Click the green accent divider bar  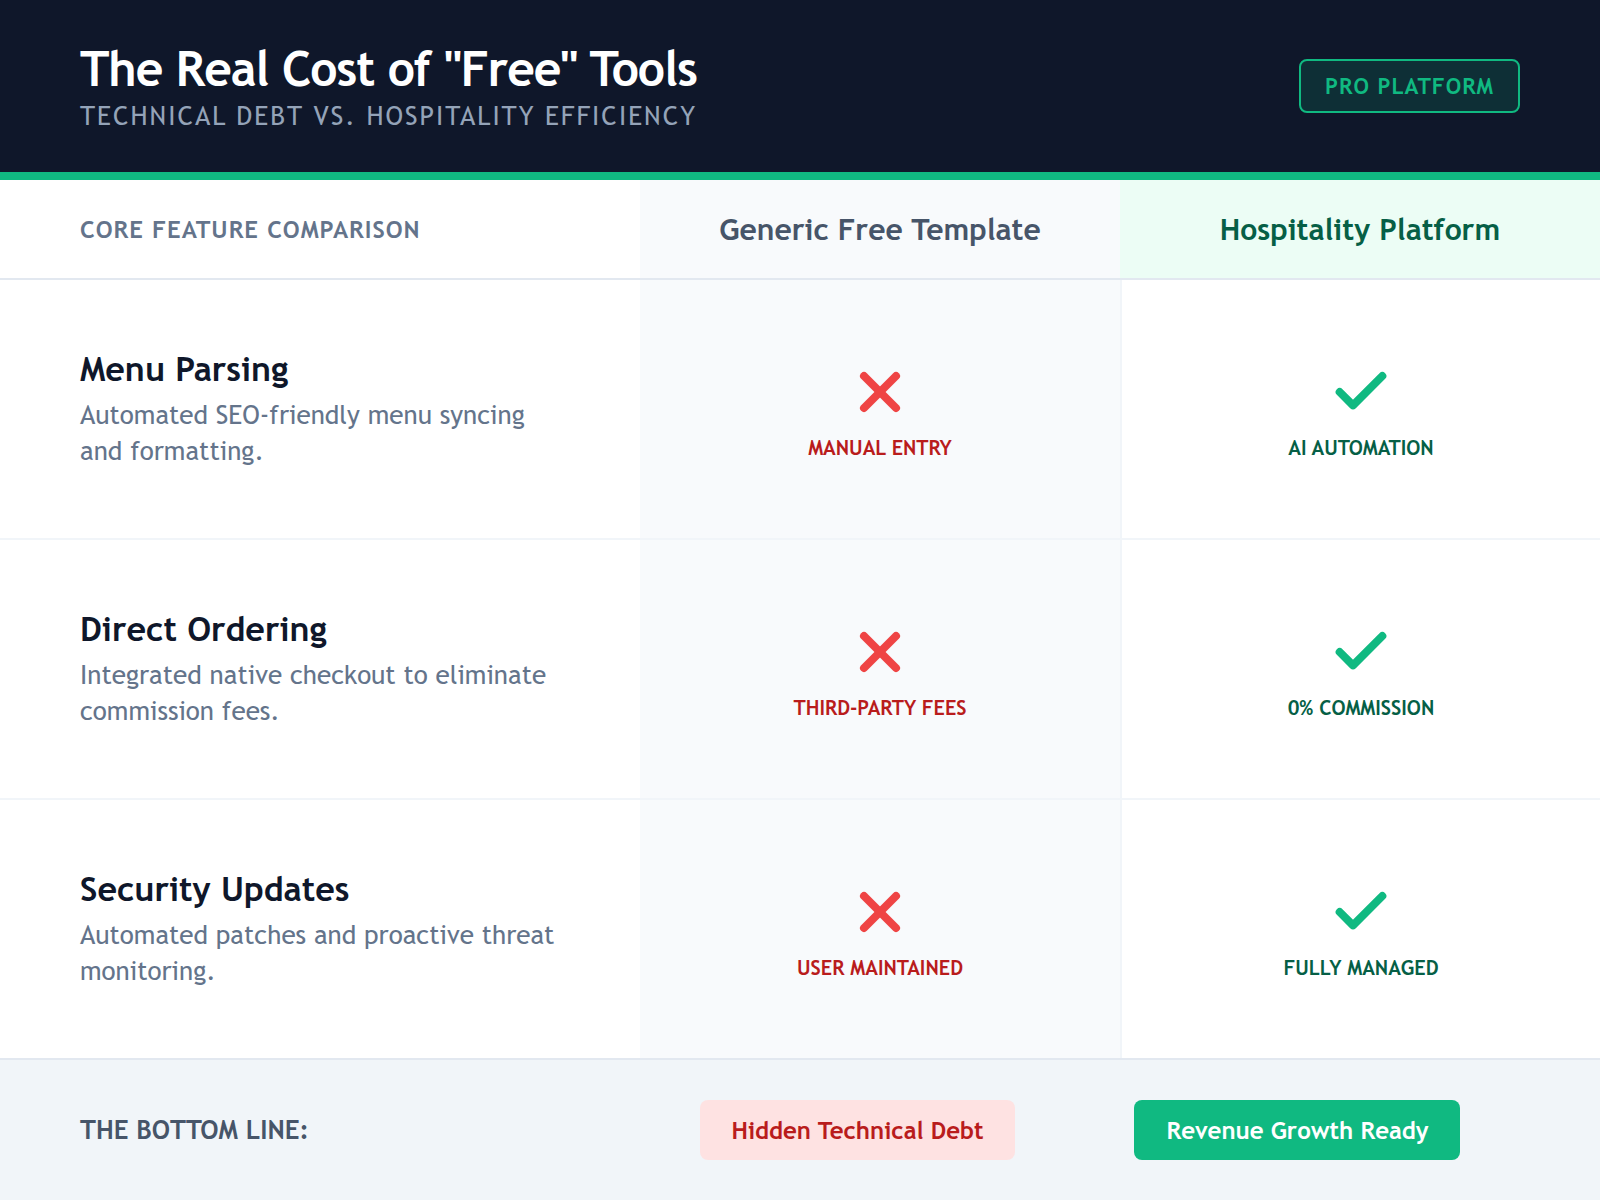click(x=800, y=174)
